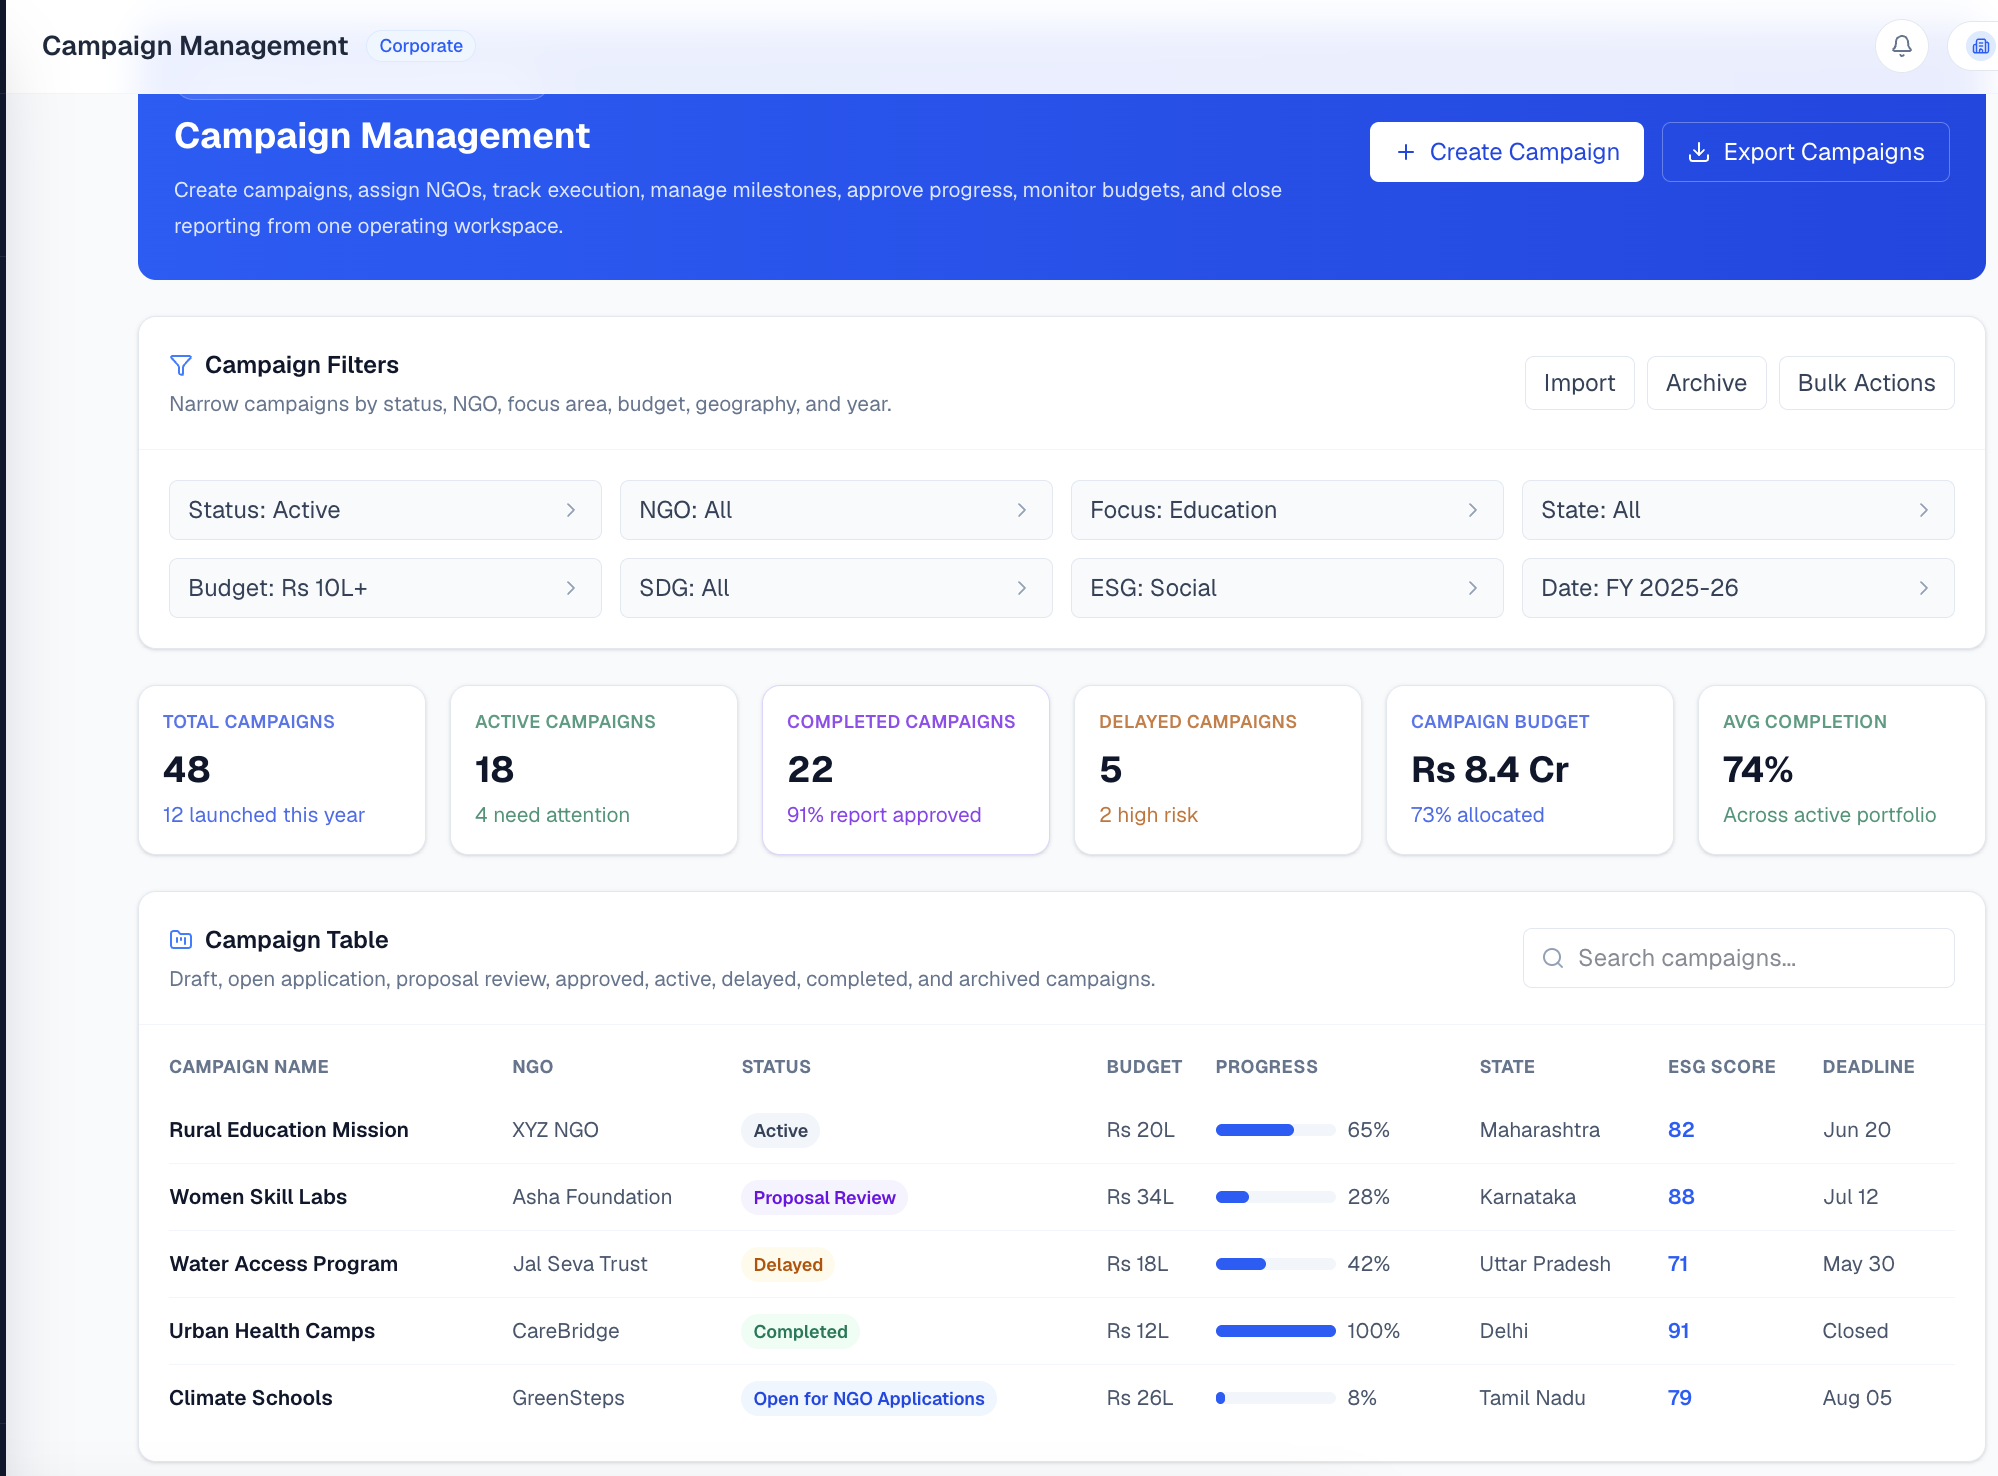The height and width of the screenshot is (1476, 1998).
Task: Click the Women Skill Labs progress bar
Action: tap(1275, 1197)
